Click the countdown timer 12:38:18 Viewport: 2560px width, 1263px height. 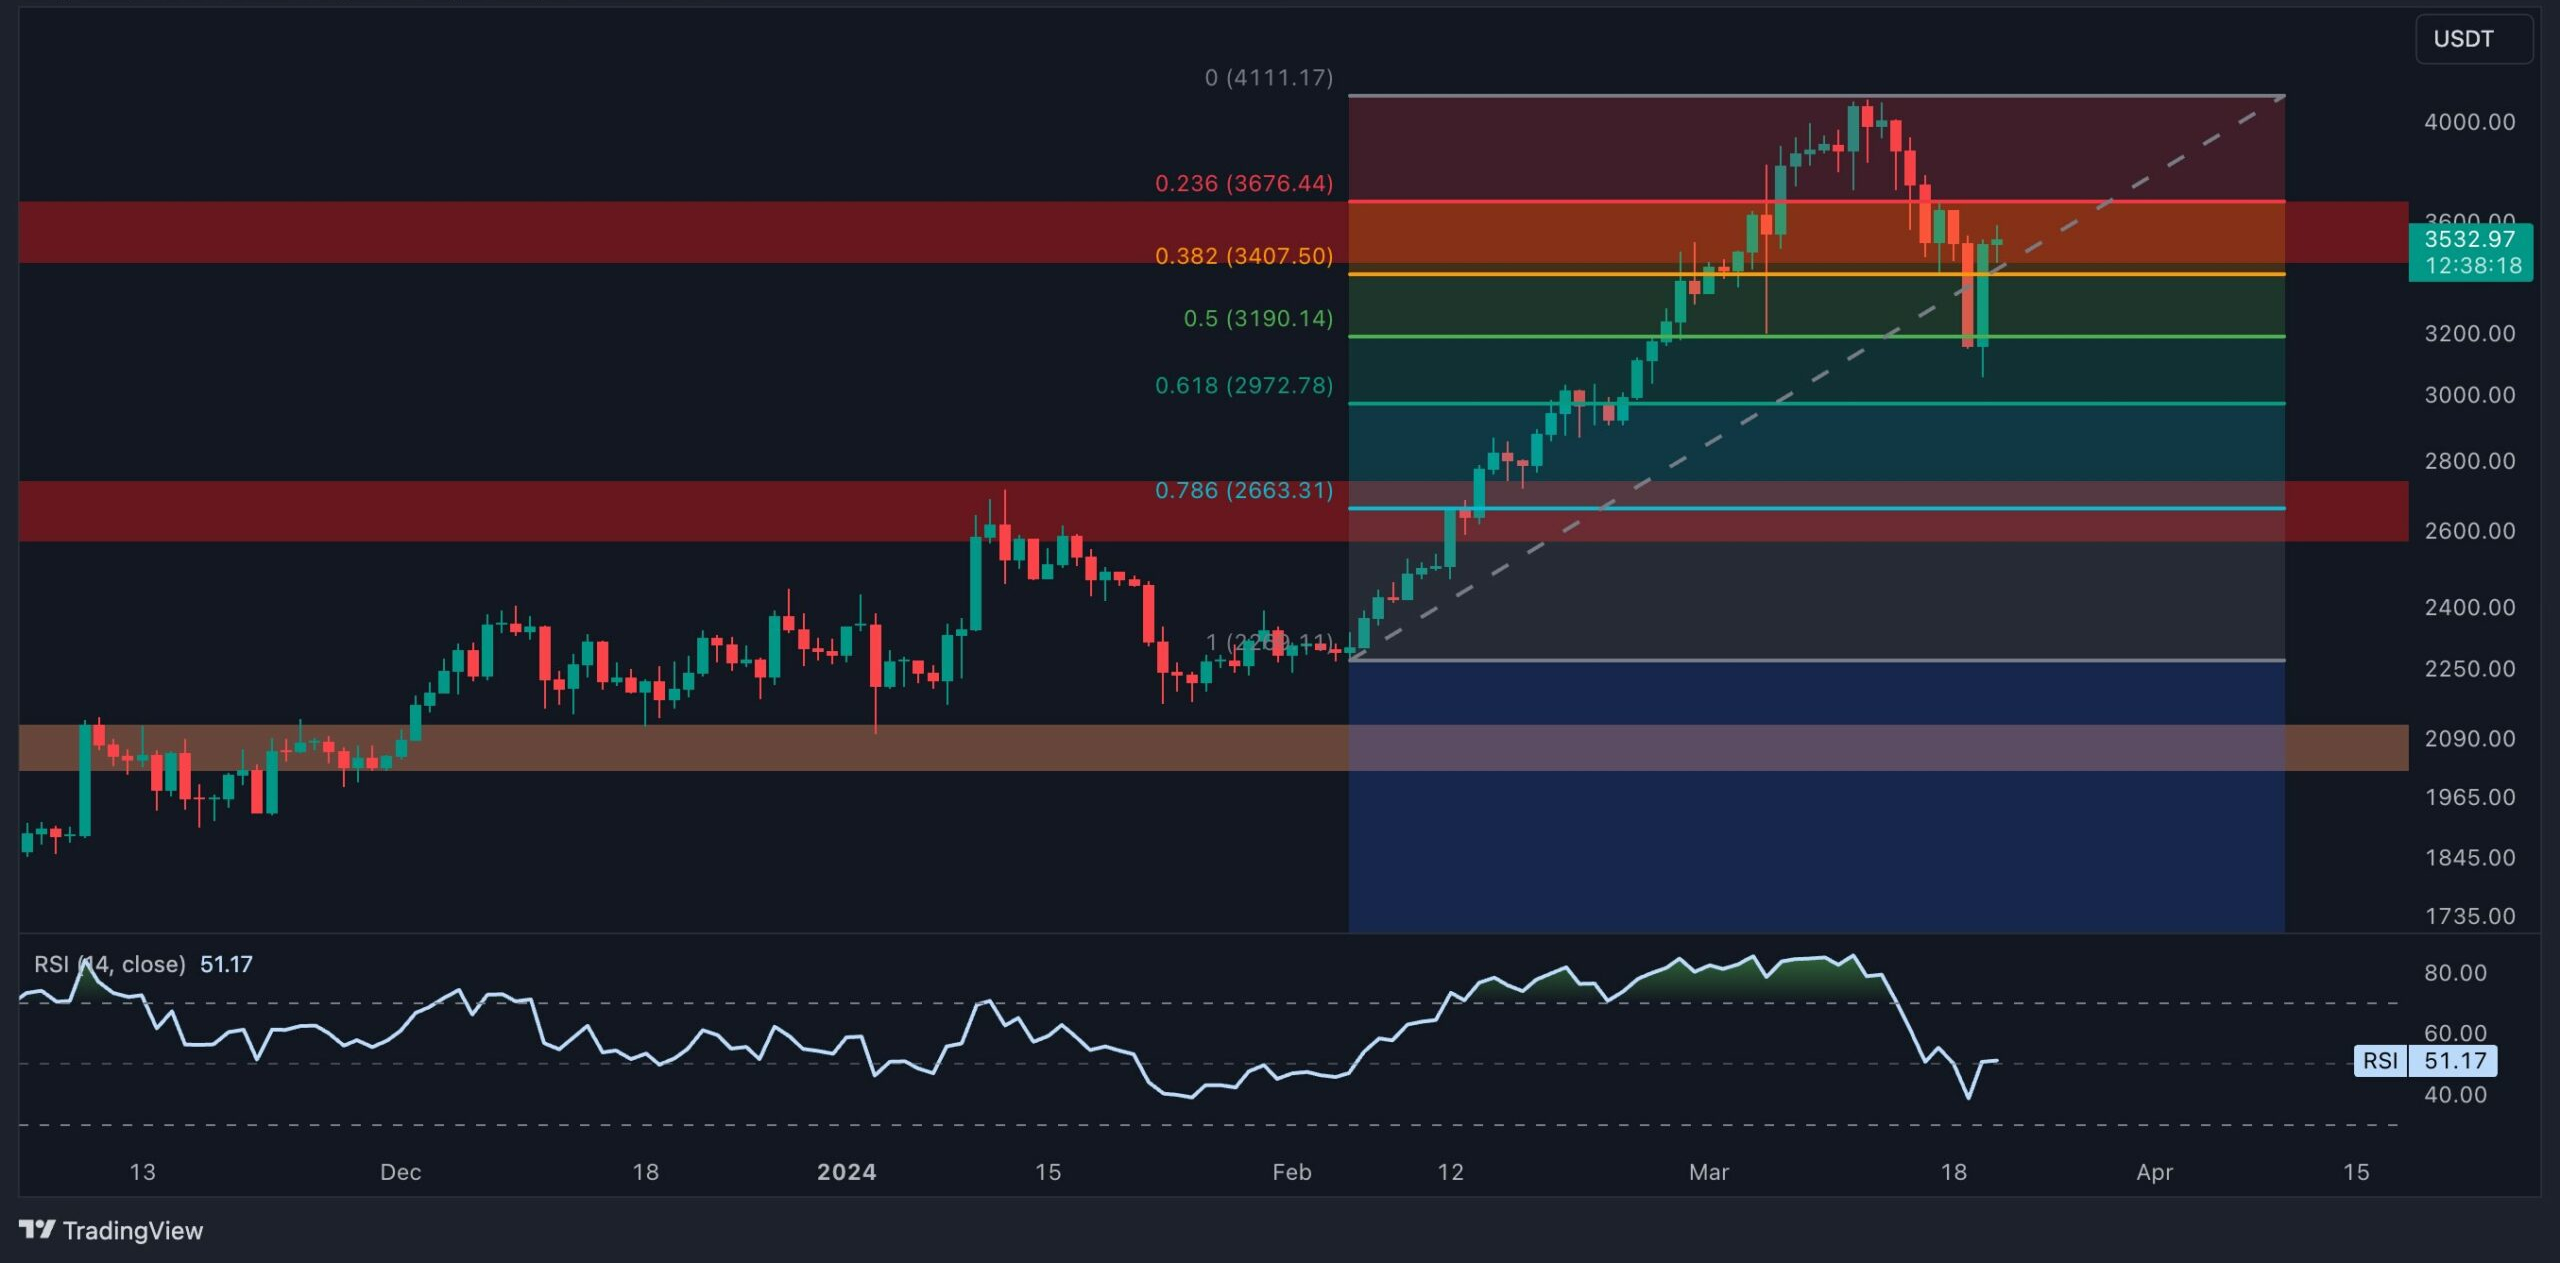coord(2473,265)
